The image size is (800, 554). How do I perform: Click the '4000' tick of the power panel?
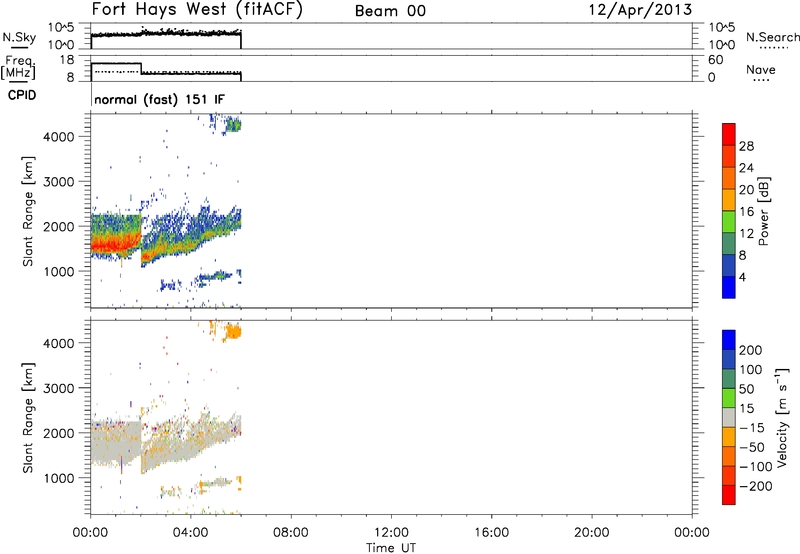pos(59,137)
